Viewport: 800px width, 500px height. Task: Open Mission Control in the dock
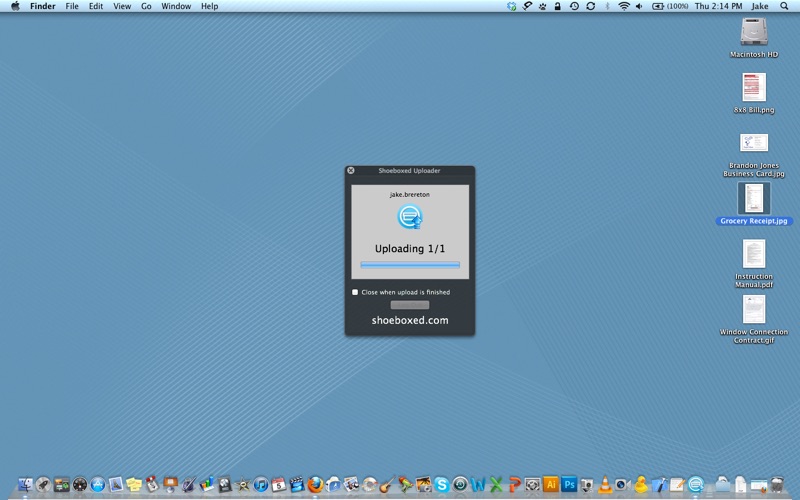point(62,484)
